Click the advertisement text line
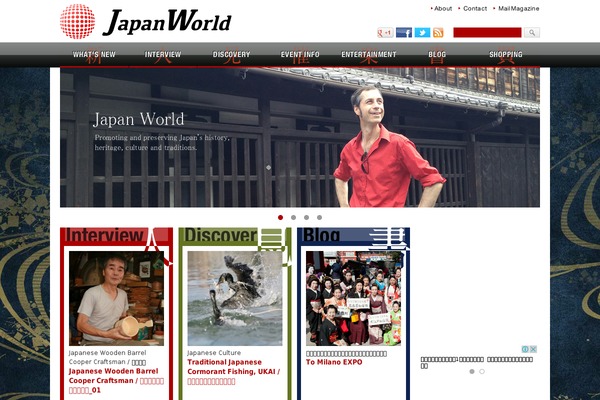This screenshot has height=400, width=600. coord(476,362)
